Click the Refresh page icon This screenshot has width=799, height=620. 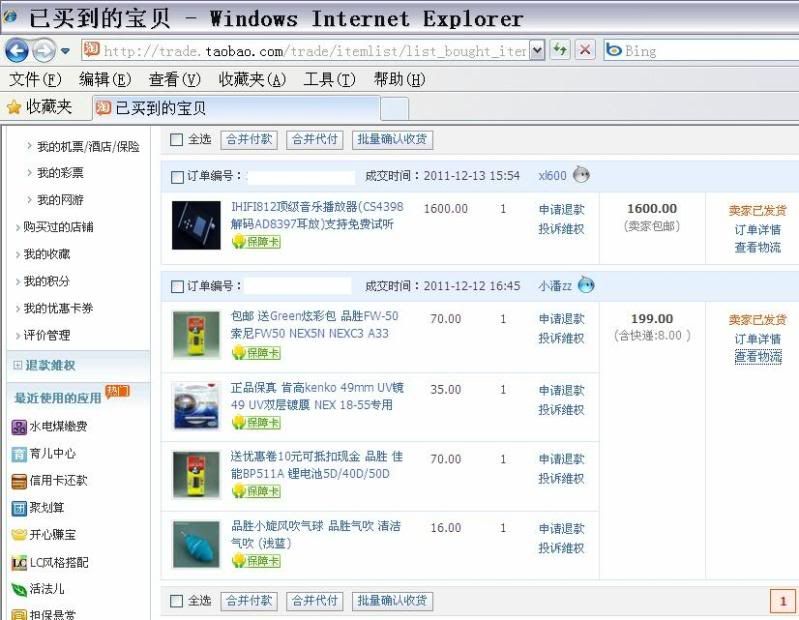(x=560, y=50)
